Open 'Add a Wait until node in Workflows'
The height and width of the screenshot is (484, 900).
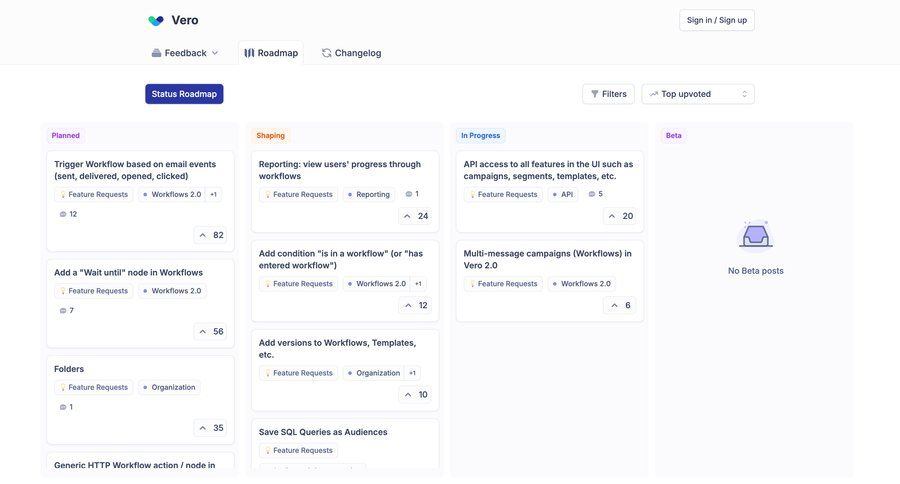tap(129, 273)
